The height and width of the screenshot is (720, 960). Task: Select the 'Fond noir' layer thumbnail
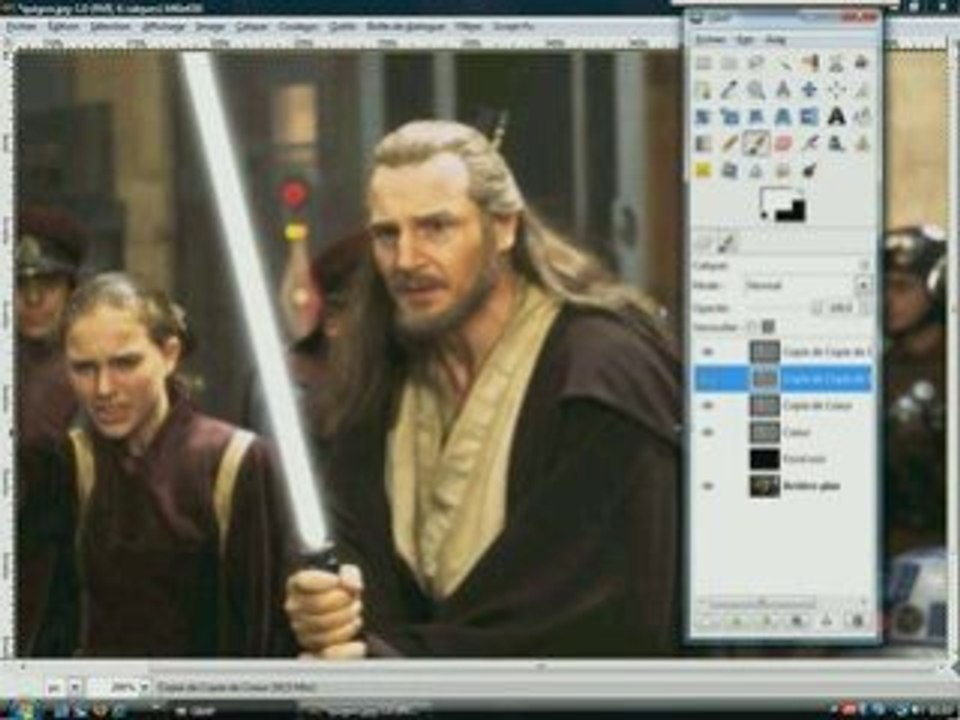tap(765, 459)
